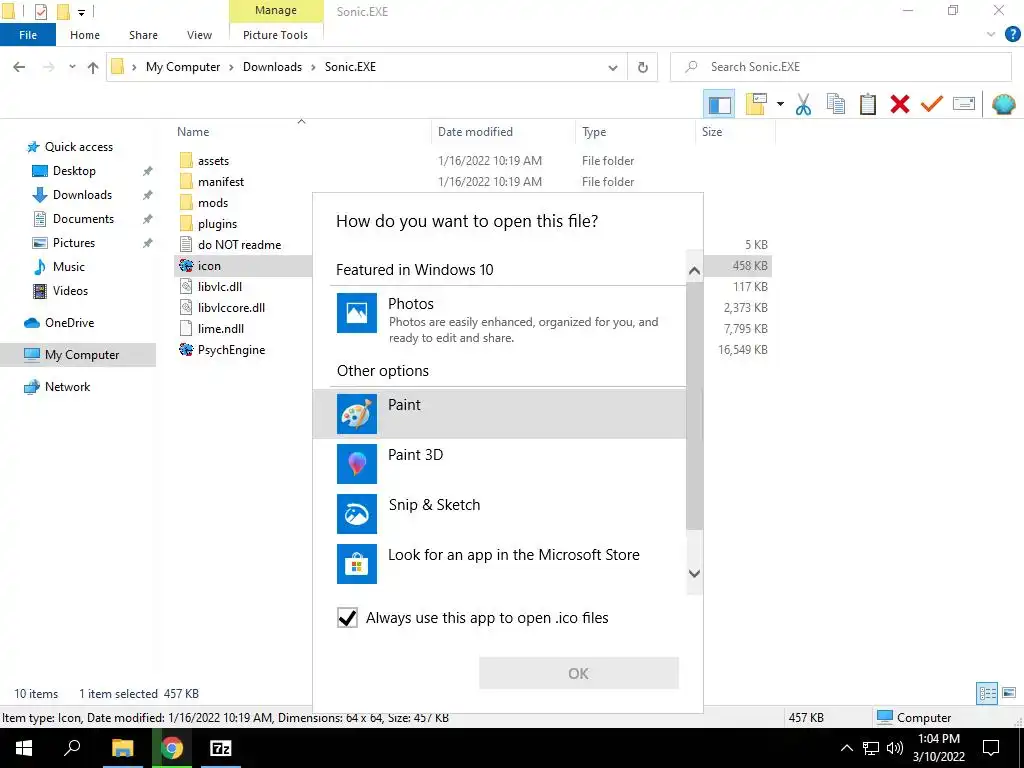The height and width of the screenshot is (768, 1024).
Task: Show hidden icons tray chevron
Action: pyautogui.click(x=846, y=748)
